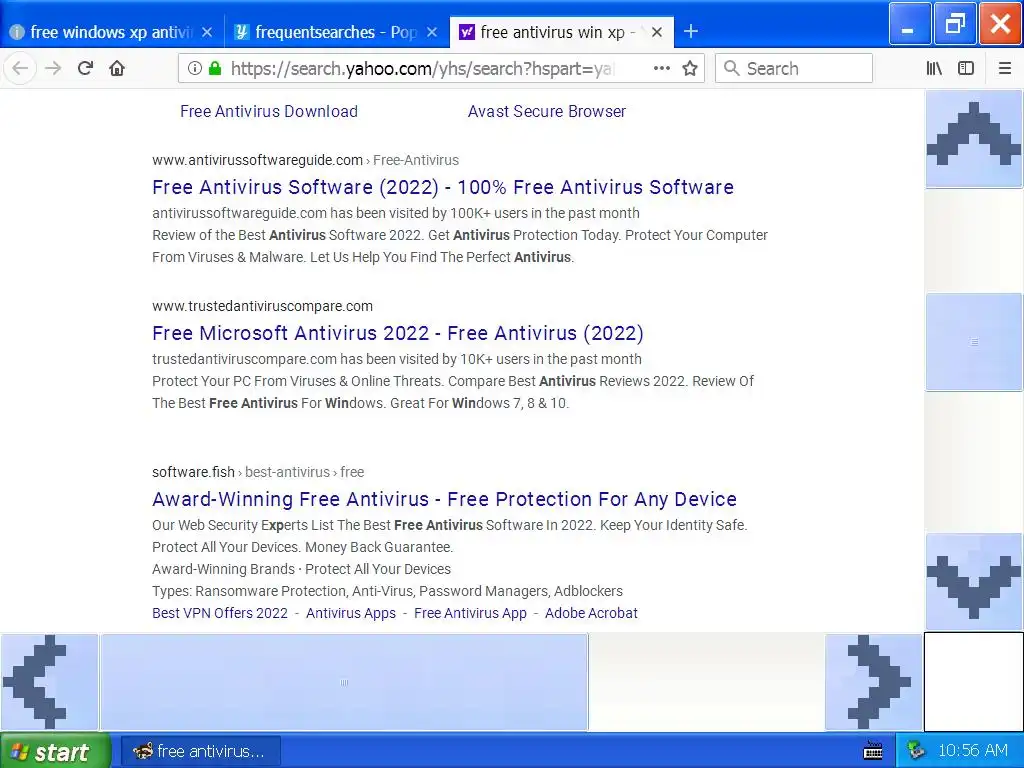
Task: Select the 'free antivirus win xp' tab
Action: click(561, 32)
